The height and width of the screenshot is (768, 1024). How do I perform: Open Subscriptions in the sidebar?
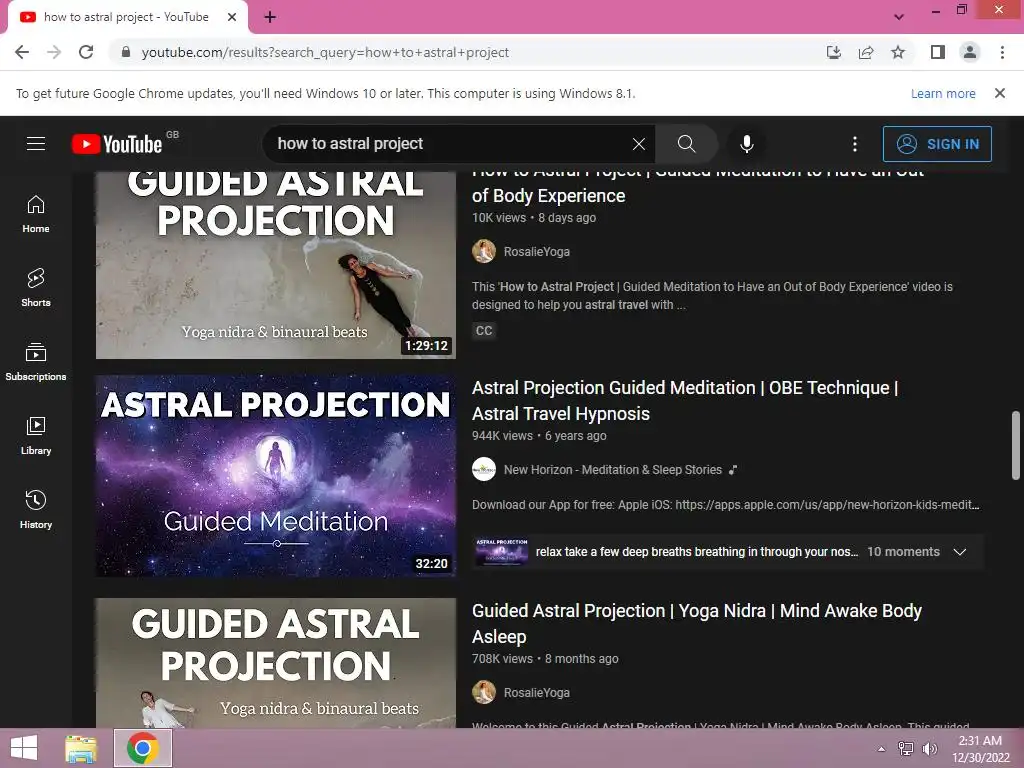click(x=36, y=362)
